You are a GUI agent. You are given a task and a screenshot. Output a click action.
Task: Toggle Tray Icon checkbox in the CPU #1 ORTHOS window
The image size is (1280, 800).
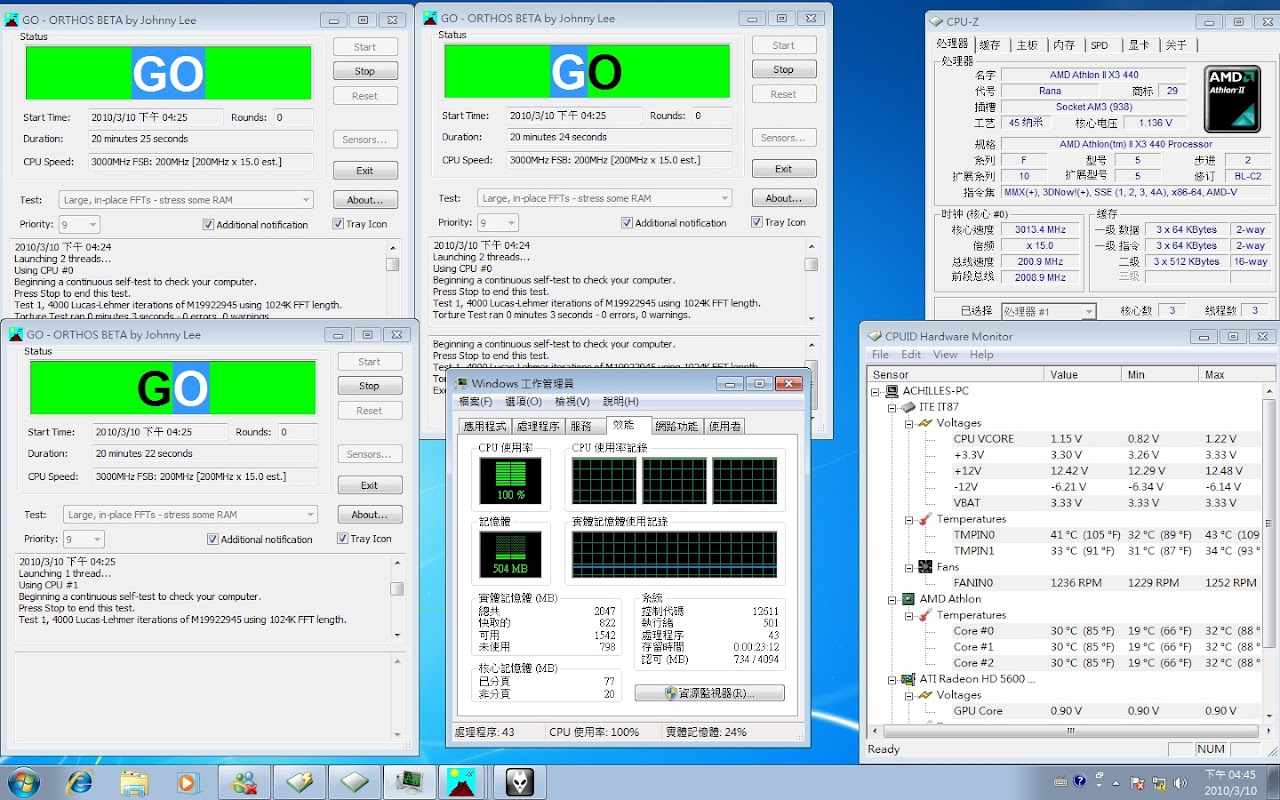(342, 539)
